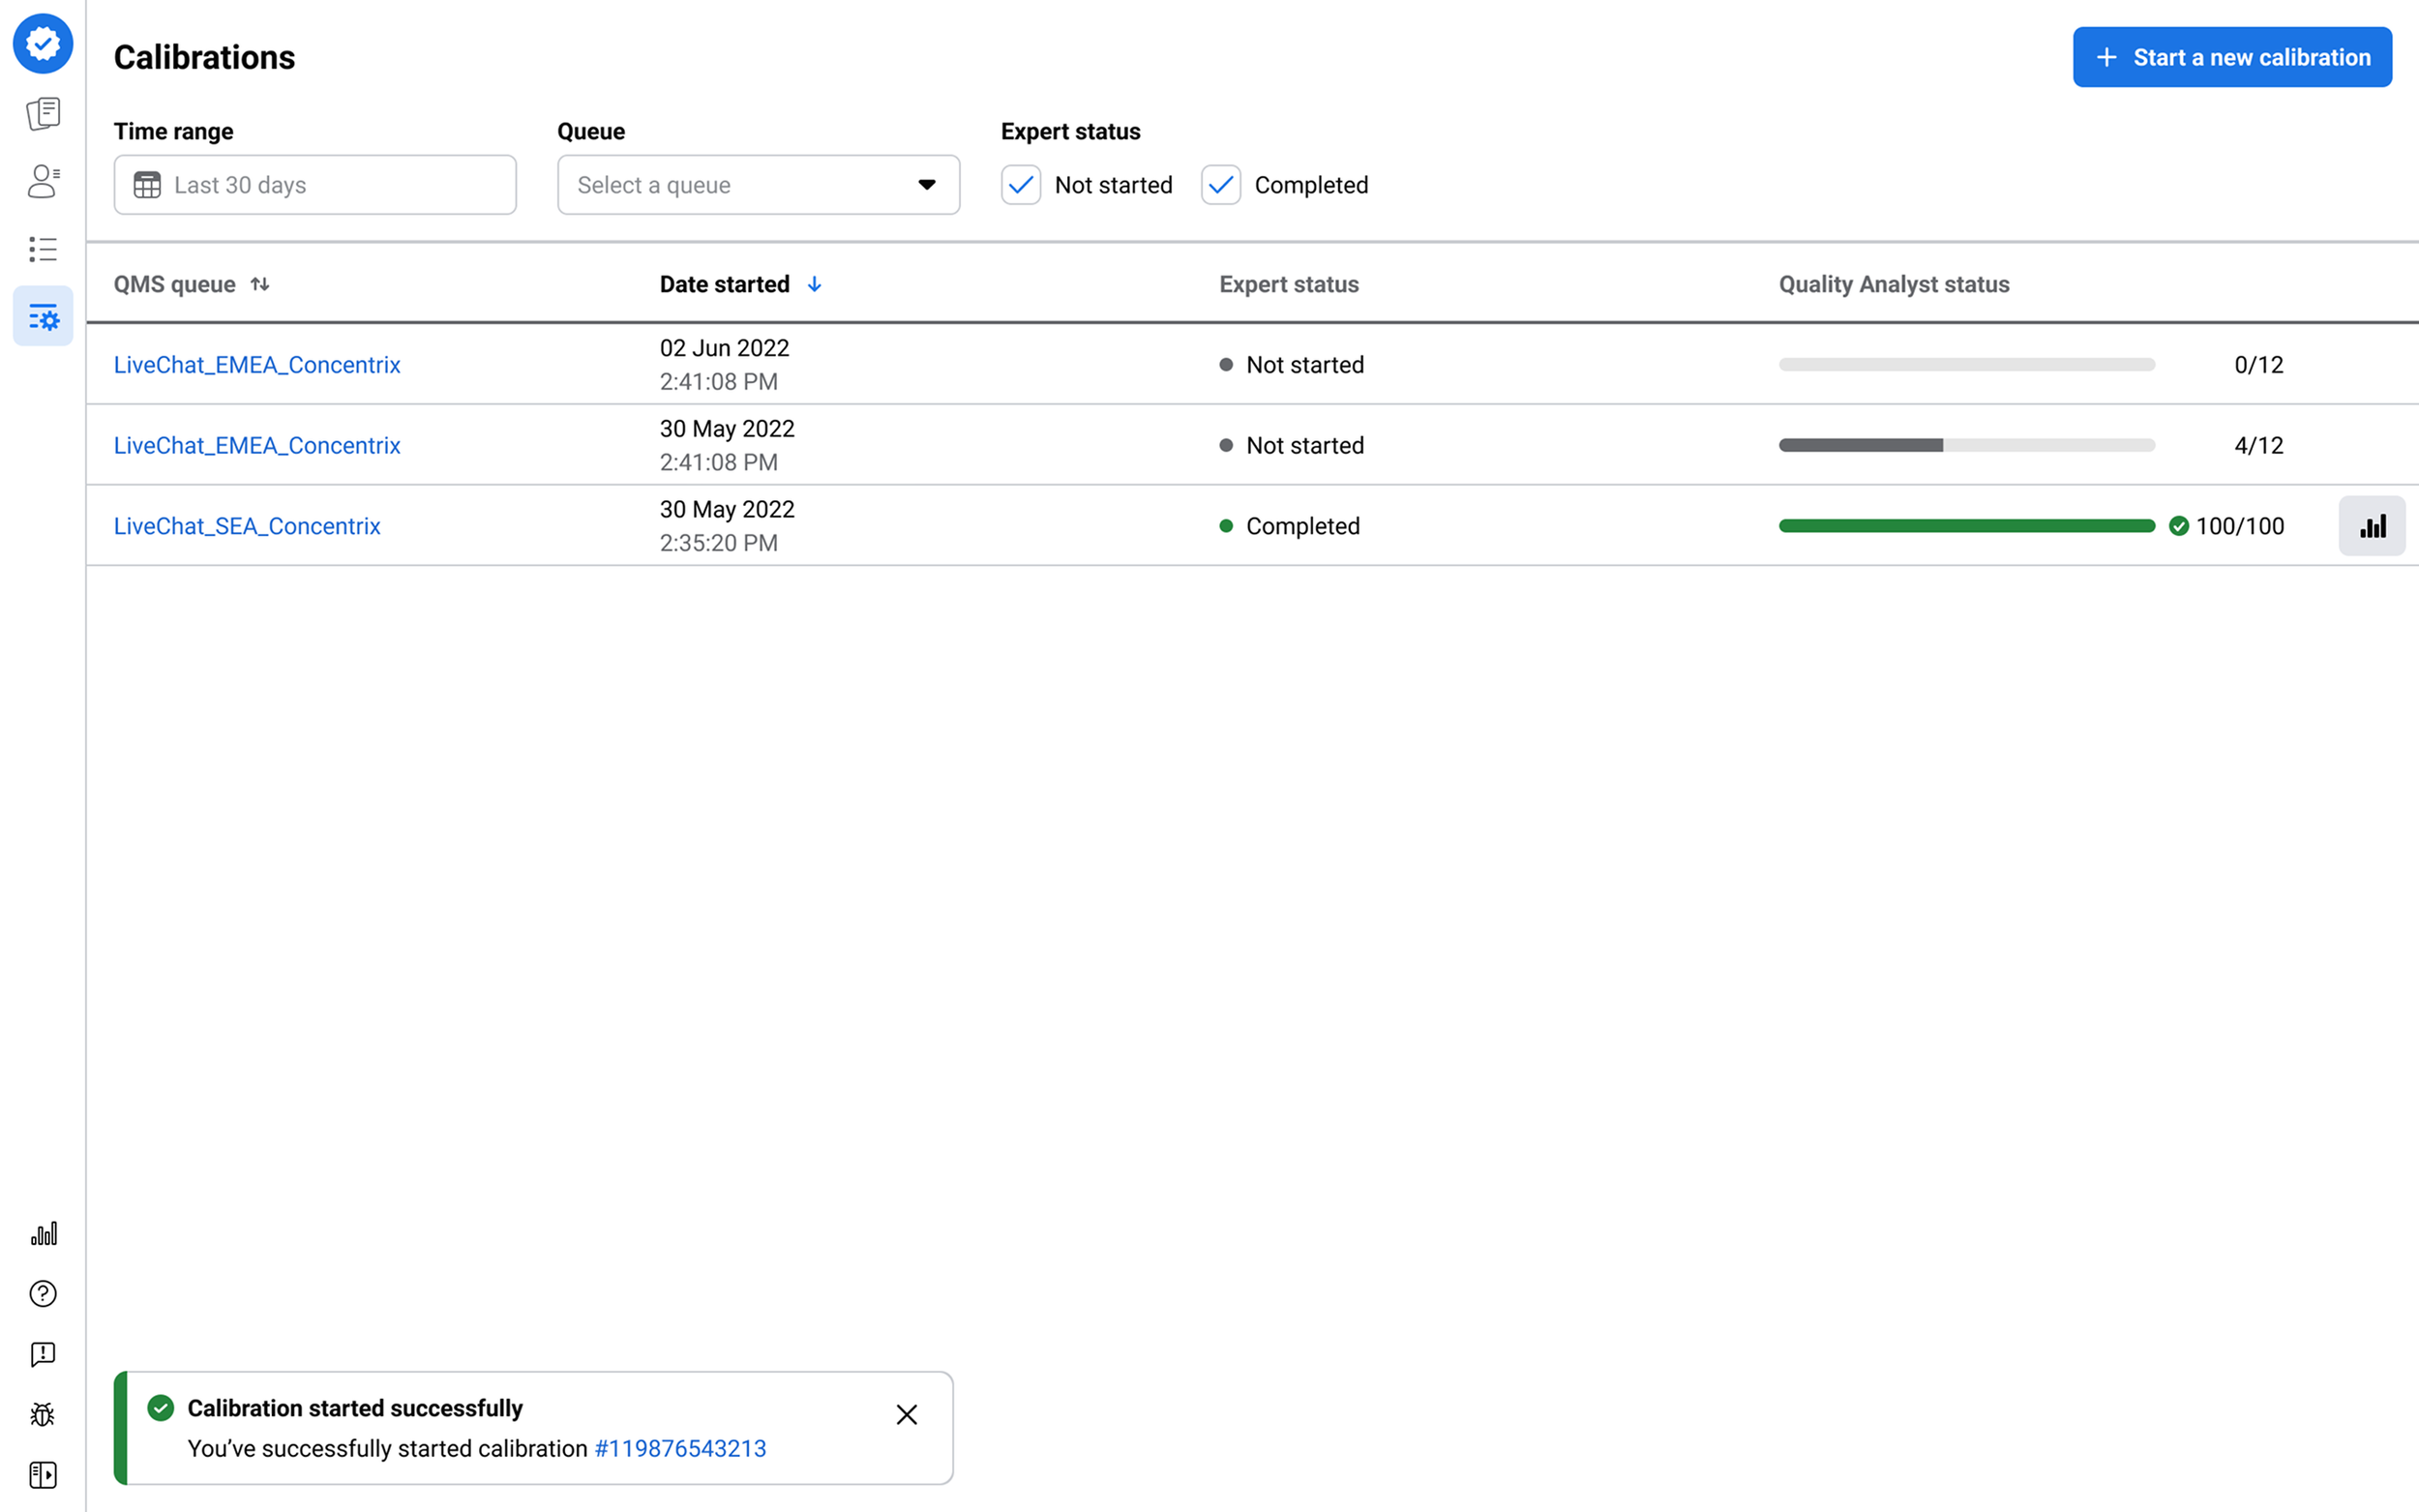Image resolution: width=2419 pixels, height=1512 pixels.
Task: Open help via the question mark icon
Action: pos(43,1293)
